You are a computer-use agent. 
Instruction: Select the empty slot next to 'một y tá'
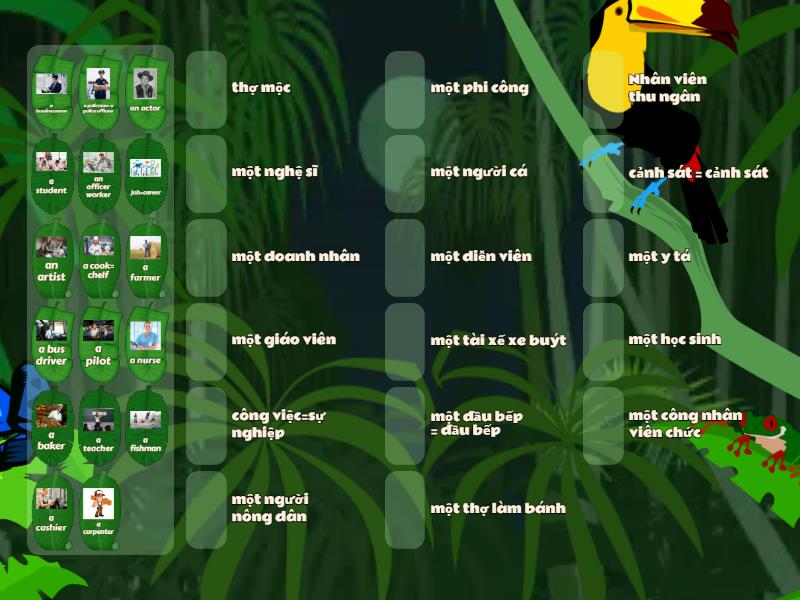604,258
